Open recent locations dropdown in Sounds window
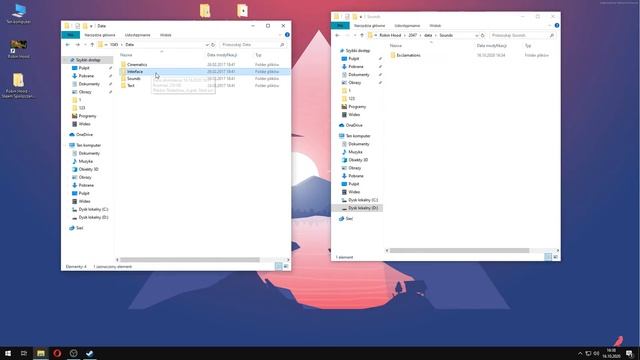640x360 pixels. click(355, 36)
